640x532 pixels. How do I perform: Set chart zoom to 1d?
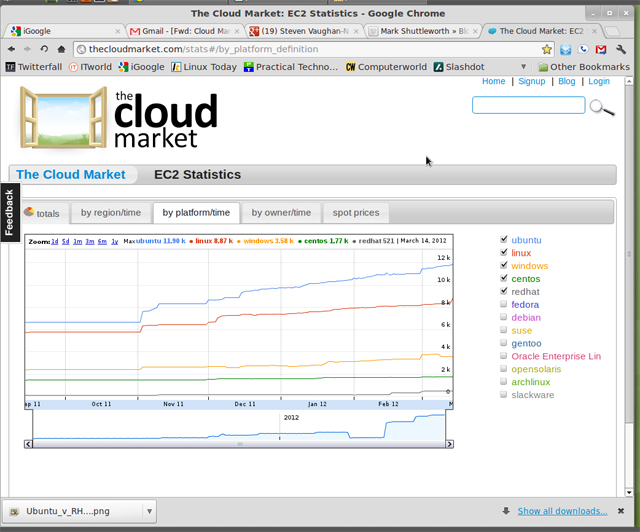tap(55, 242)
